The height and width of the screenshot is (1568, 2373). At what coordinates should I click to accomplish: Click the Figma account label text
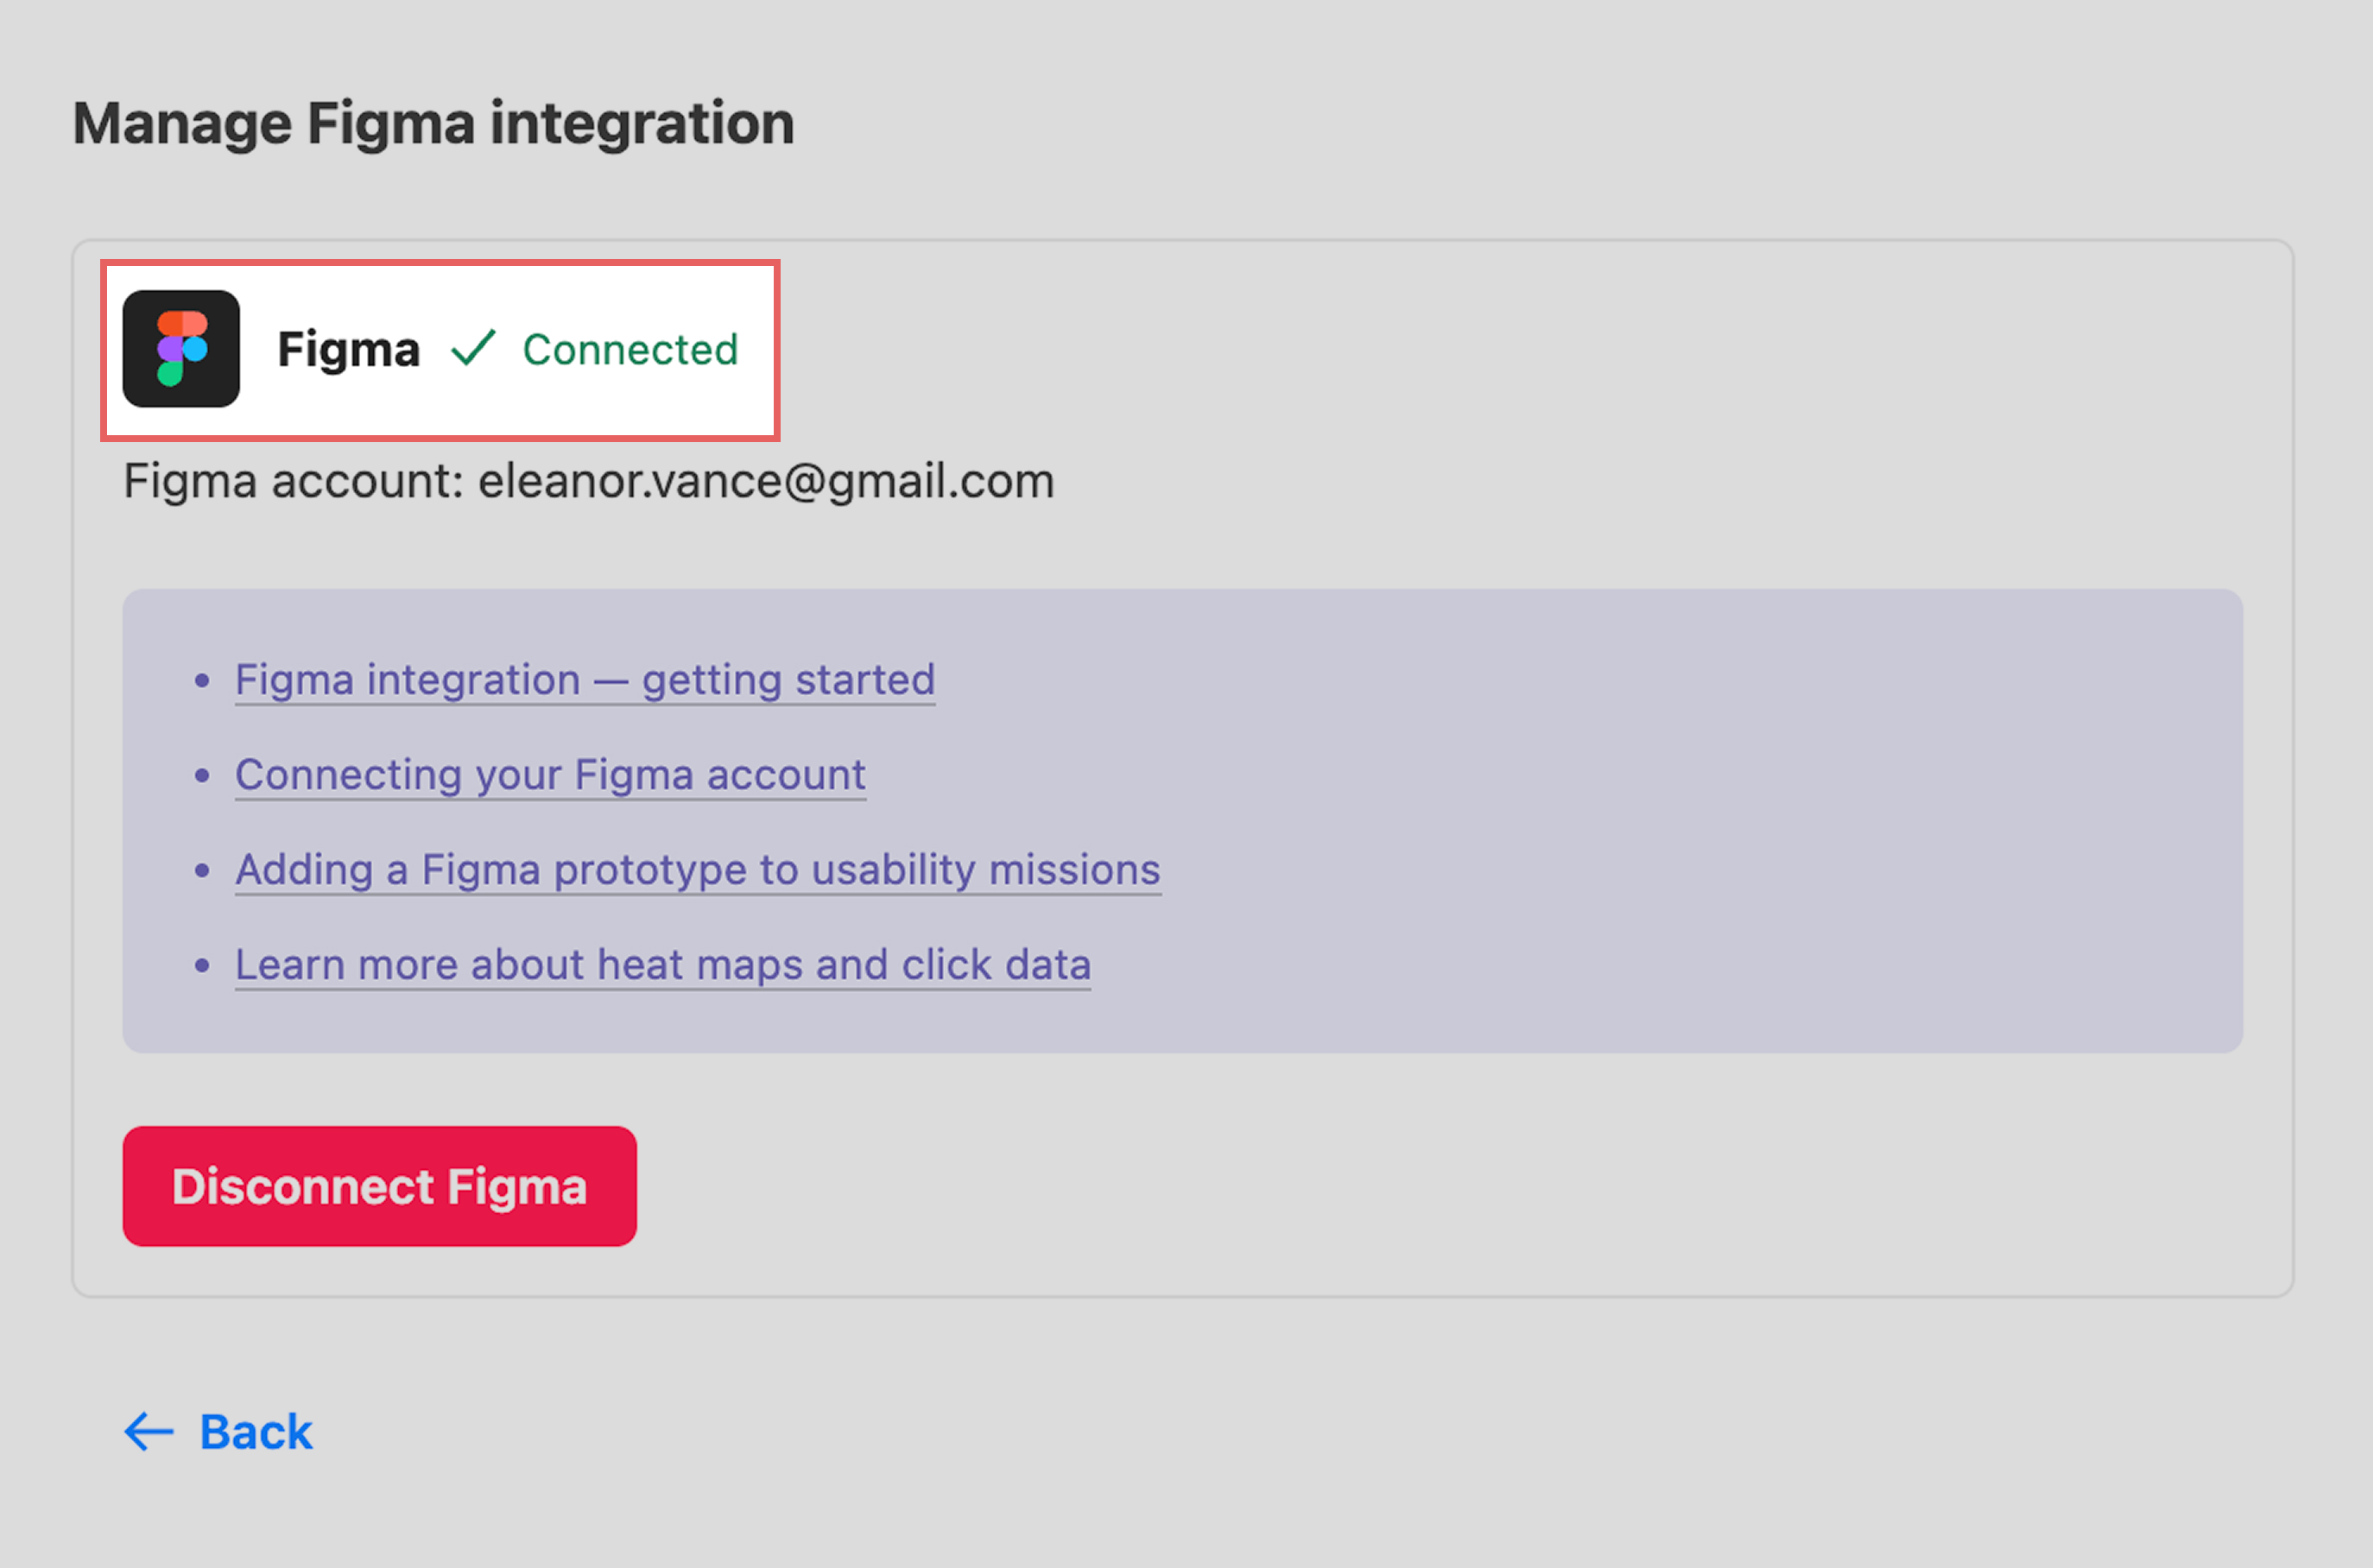[292, 481]
